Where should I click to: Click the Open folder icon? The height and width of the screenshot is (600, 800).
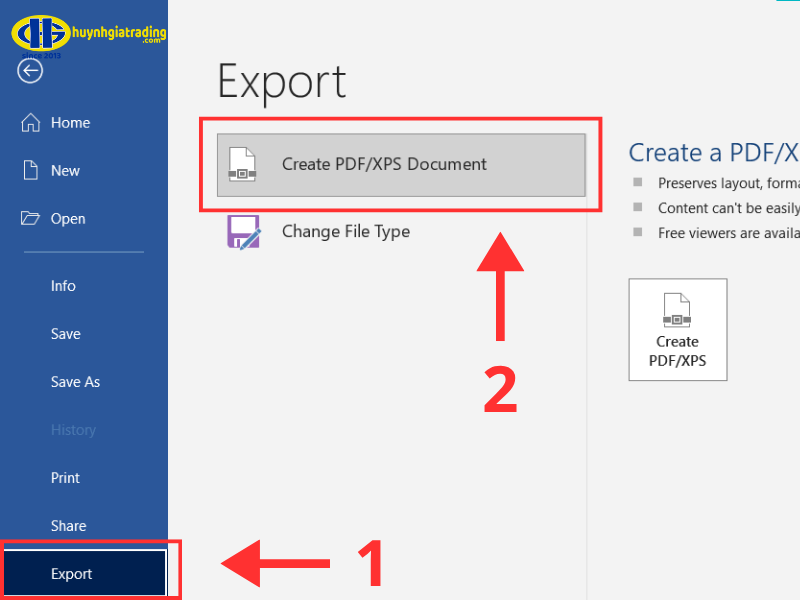pyautogui.click(x=31, y=219)
